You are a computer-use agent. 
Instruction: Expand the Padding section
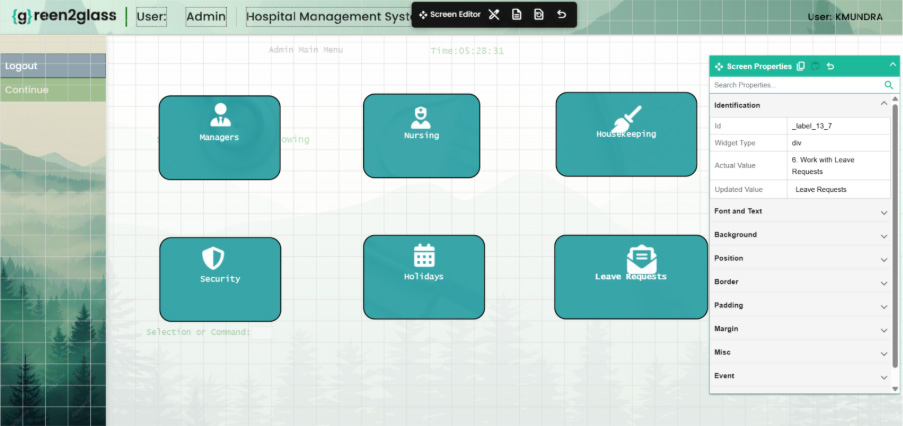click(x=884, y=307)
